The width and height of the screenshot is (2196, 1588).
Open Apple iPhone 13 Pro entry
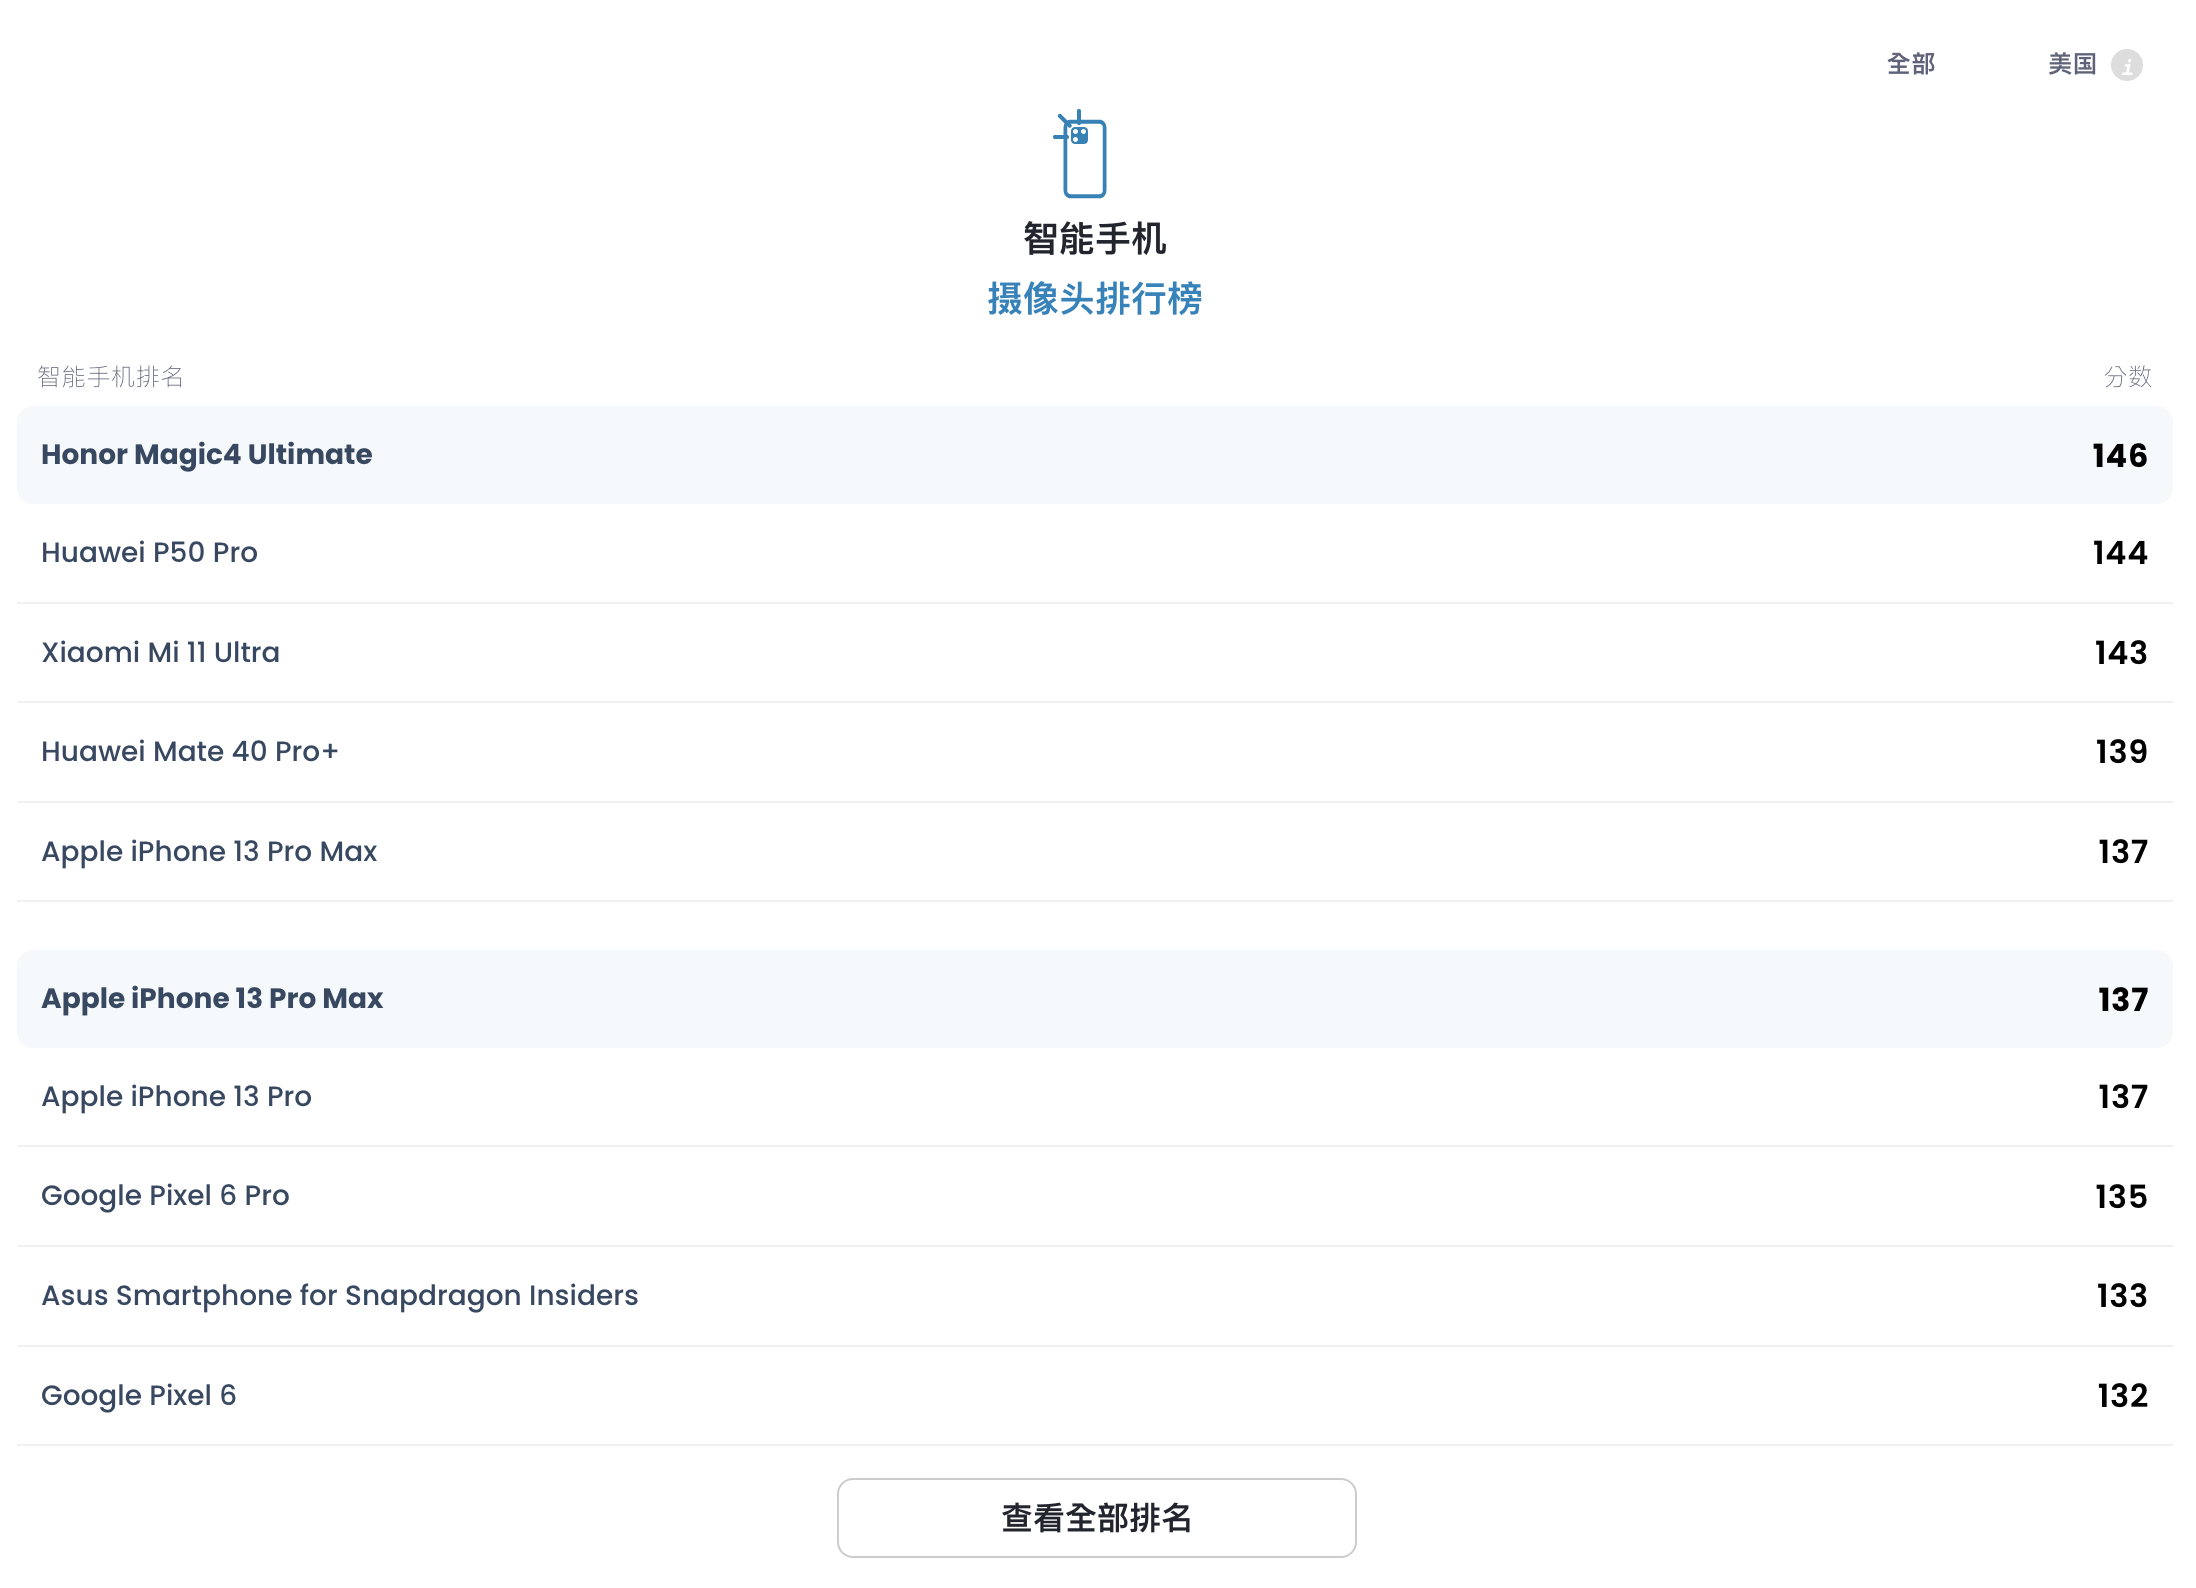[x=1095, y=1097]
